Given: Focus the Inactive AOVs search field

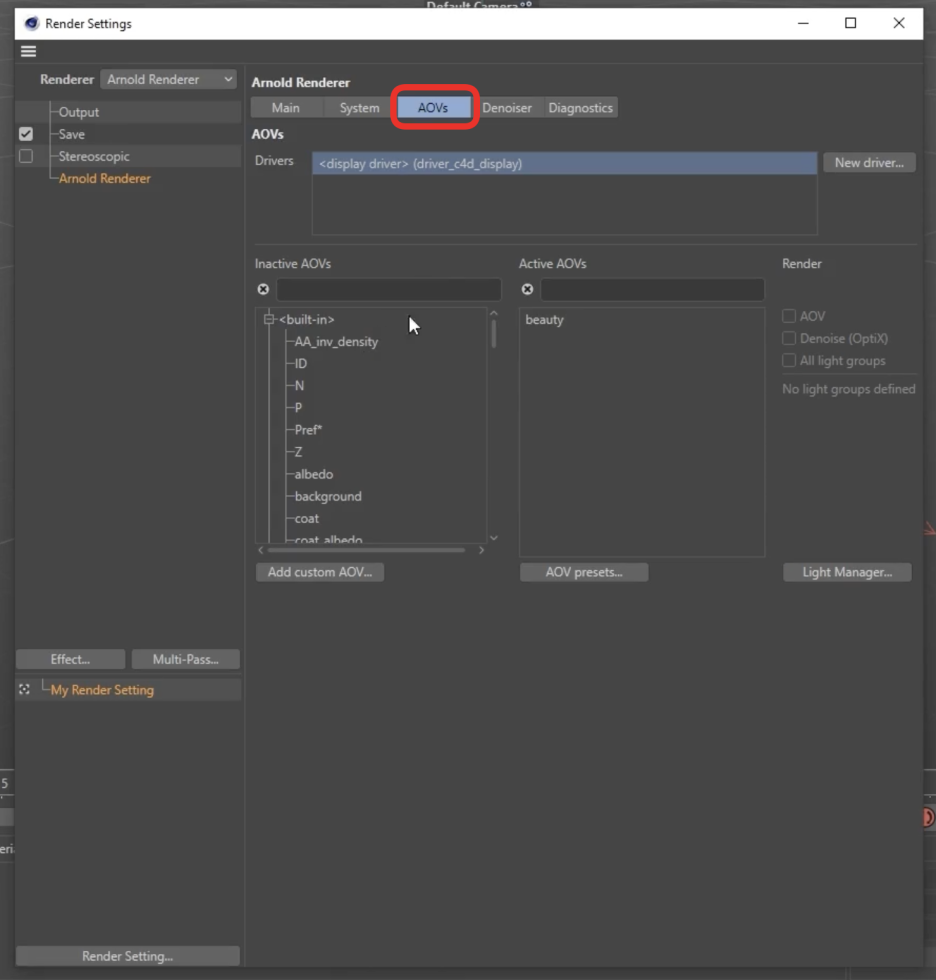Looking at the screenshot, I should (x=389, y=289).
